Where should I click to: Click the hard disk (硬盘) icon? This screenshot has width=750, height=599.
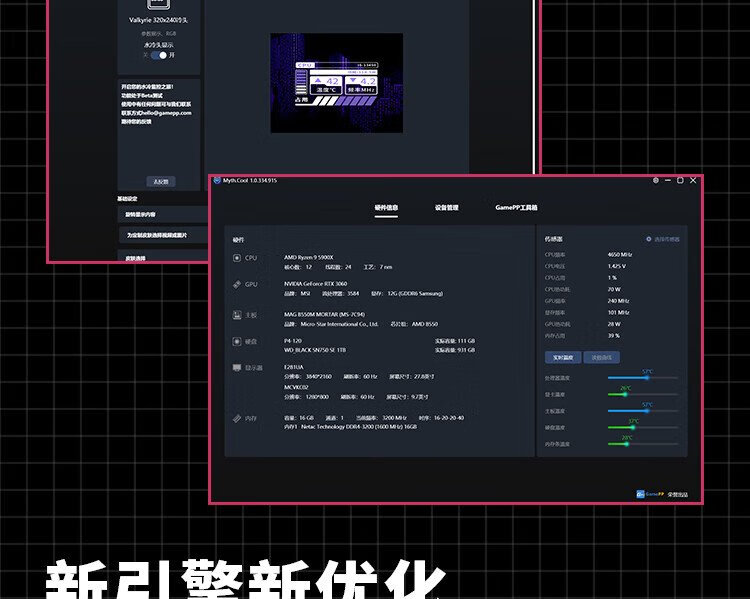(237, 341)
